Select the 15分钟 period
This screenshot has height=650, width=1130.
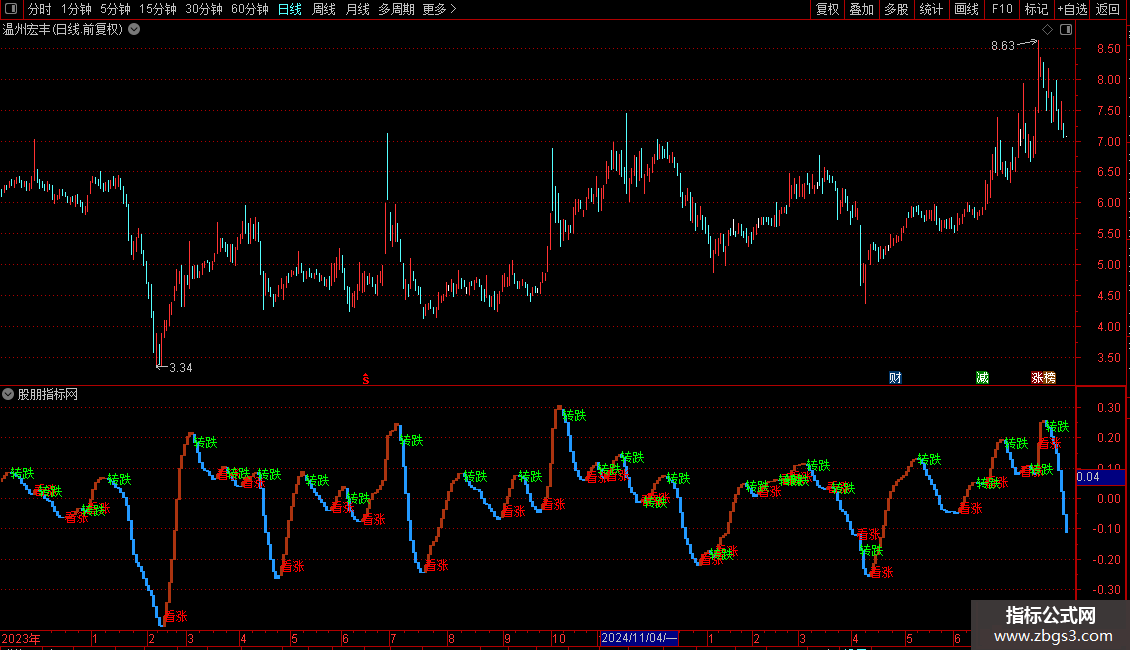pyautogui.click(x=158, y=9)
